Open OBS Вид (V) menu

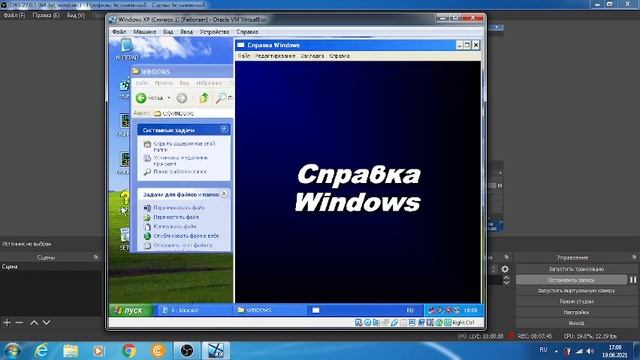pyautogui.click(x=76, y=16)
